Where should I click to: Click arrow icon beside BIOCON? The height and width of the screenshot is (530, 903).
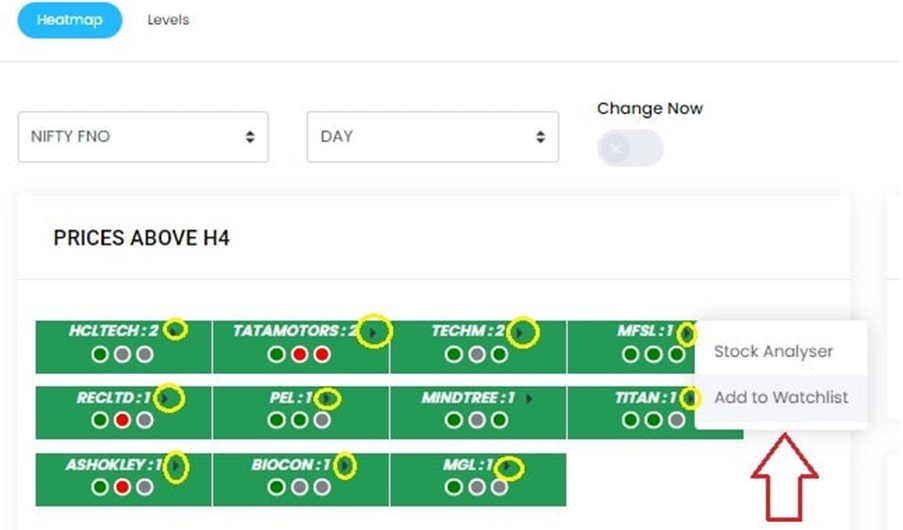pos(345,465)
